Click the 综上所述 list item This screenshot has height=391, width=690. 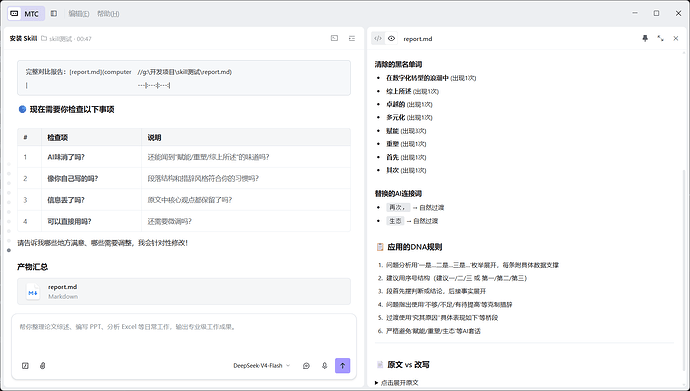412,91
